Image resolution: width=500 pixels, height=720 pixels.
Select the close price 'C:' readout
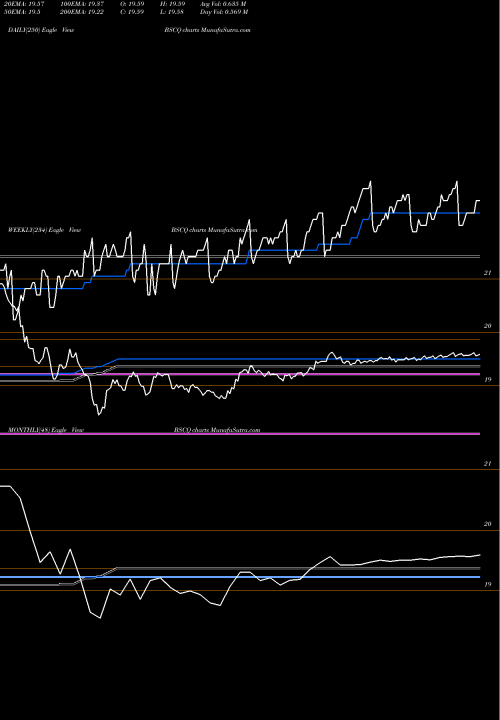132,12
